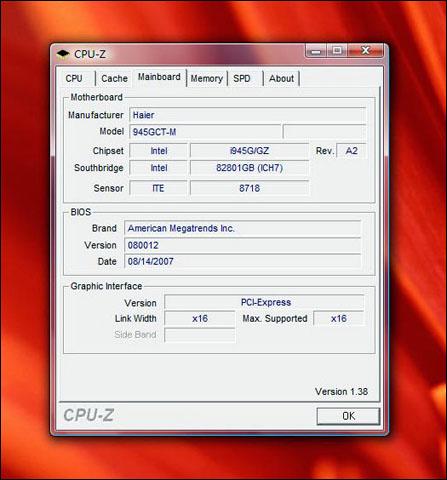This screenshot has height=480, width=447.
Task: Open the SPD tab
Action: click(242, 79)
